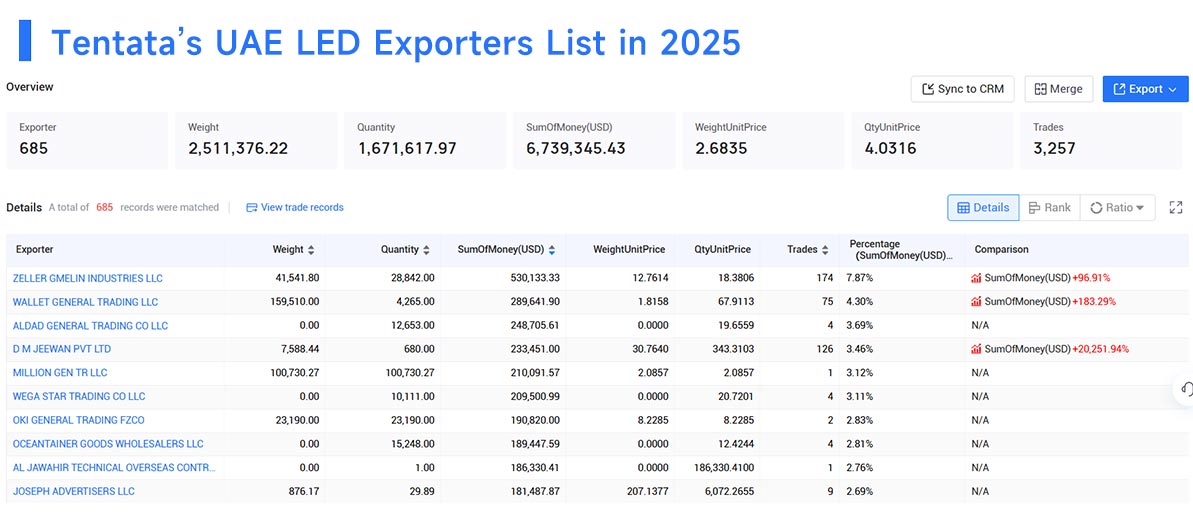This screenshot has width=1193, height=514.
Task: Switch to the Rank view tab
Action: pos(1049,208)
